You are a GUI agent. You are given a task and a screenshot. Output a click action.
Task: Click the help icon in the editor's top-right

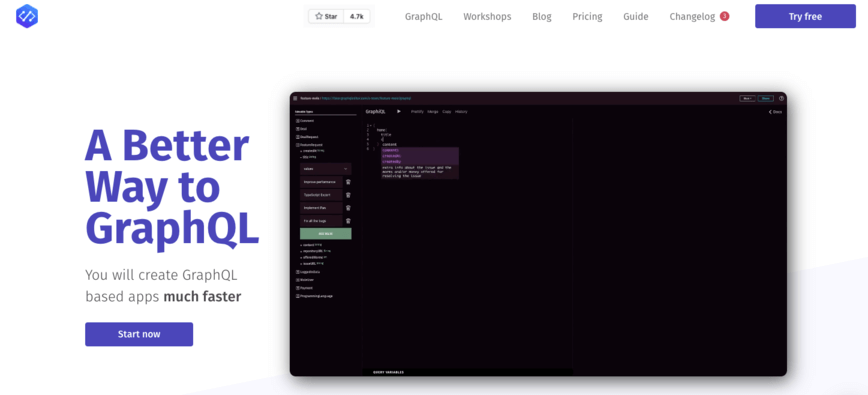781,98
